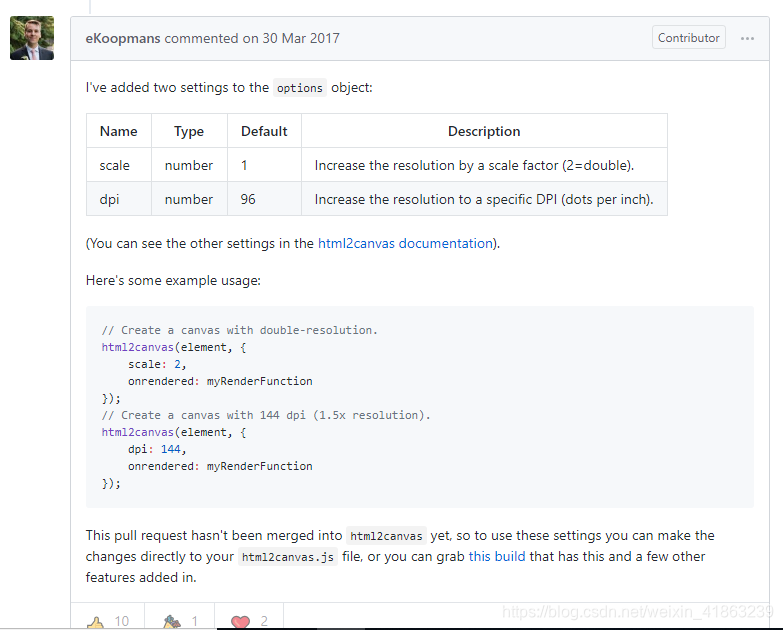Click the scale factor description text
The width and height of the screenshot is (783, 630).
click(x=474, y=165)
